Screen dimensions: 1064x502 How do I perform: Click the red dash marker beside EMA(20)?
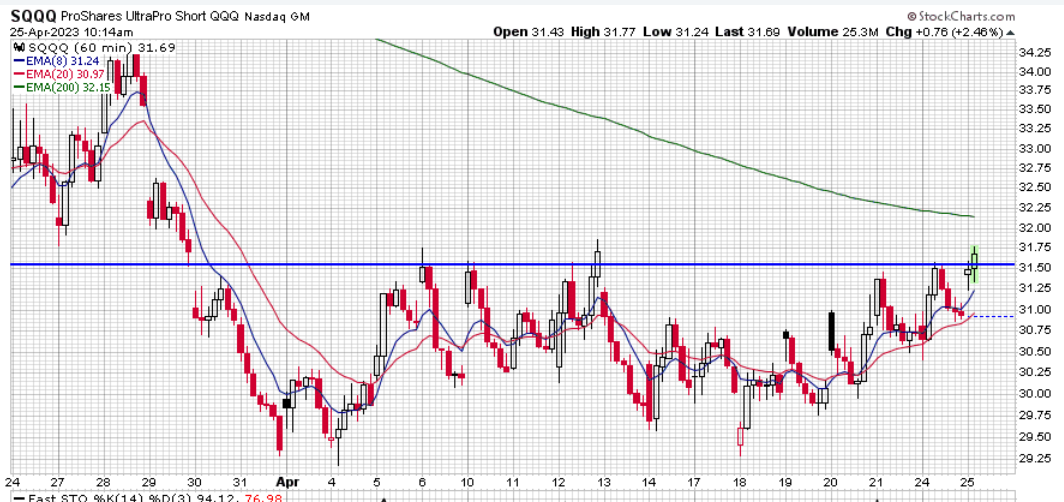point(19,74)
